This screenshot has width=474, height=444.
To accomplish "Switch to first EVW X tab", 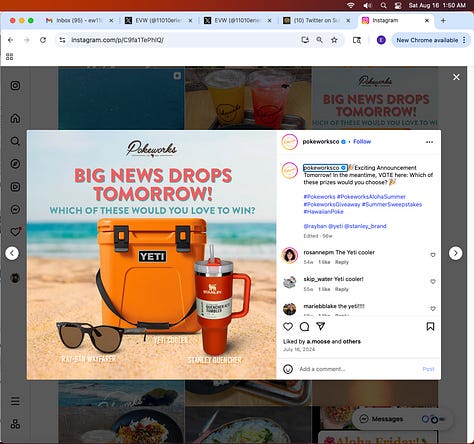I will pos(158,20).
